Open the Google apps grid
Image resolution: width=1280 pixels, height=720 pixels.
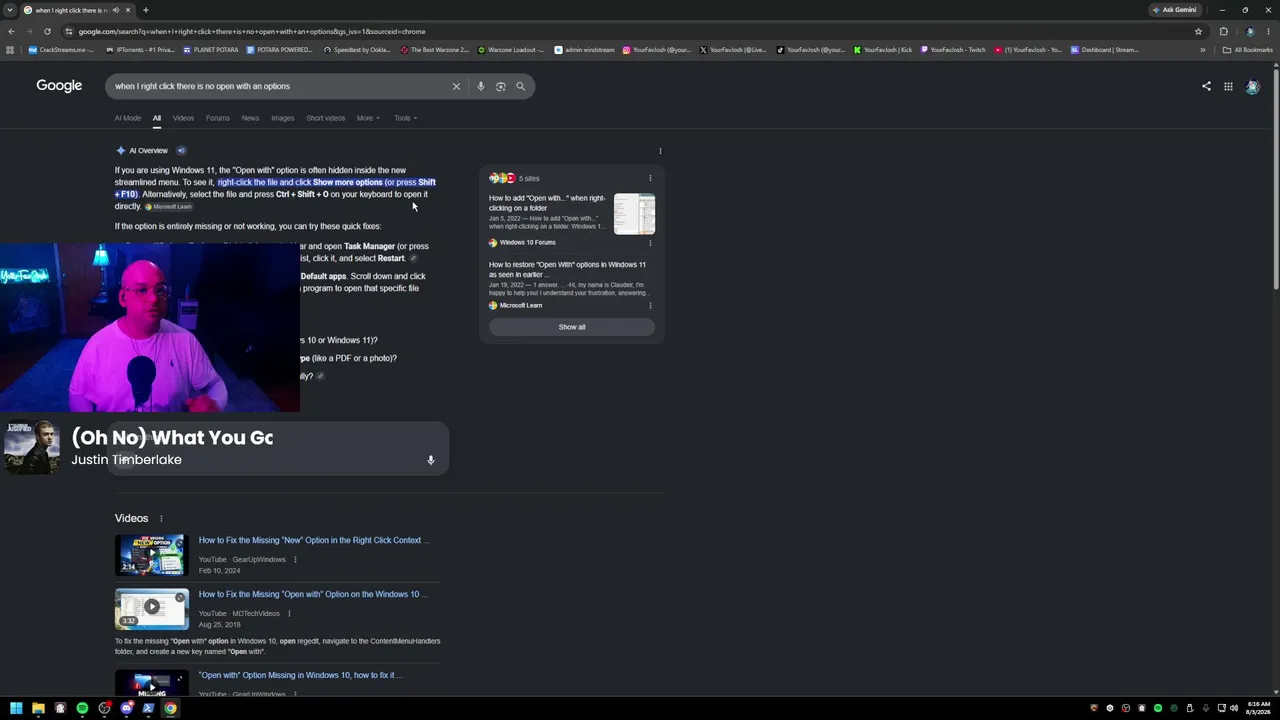[1228, 86]
